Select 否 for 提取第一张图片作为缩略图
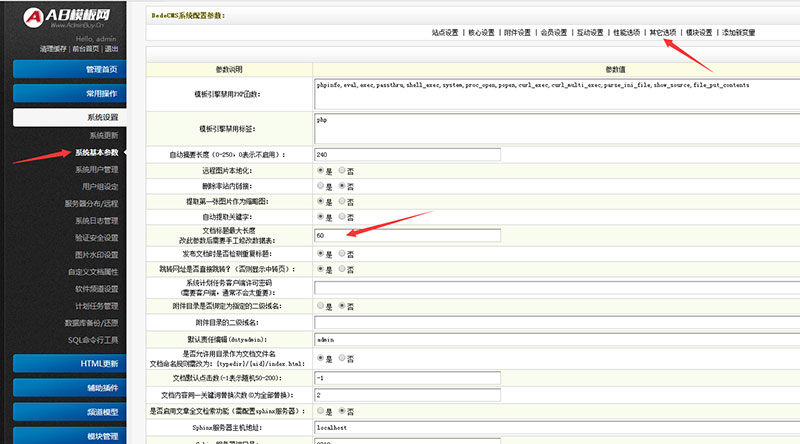 [342, 201]
